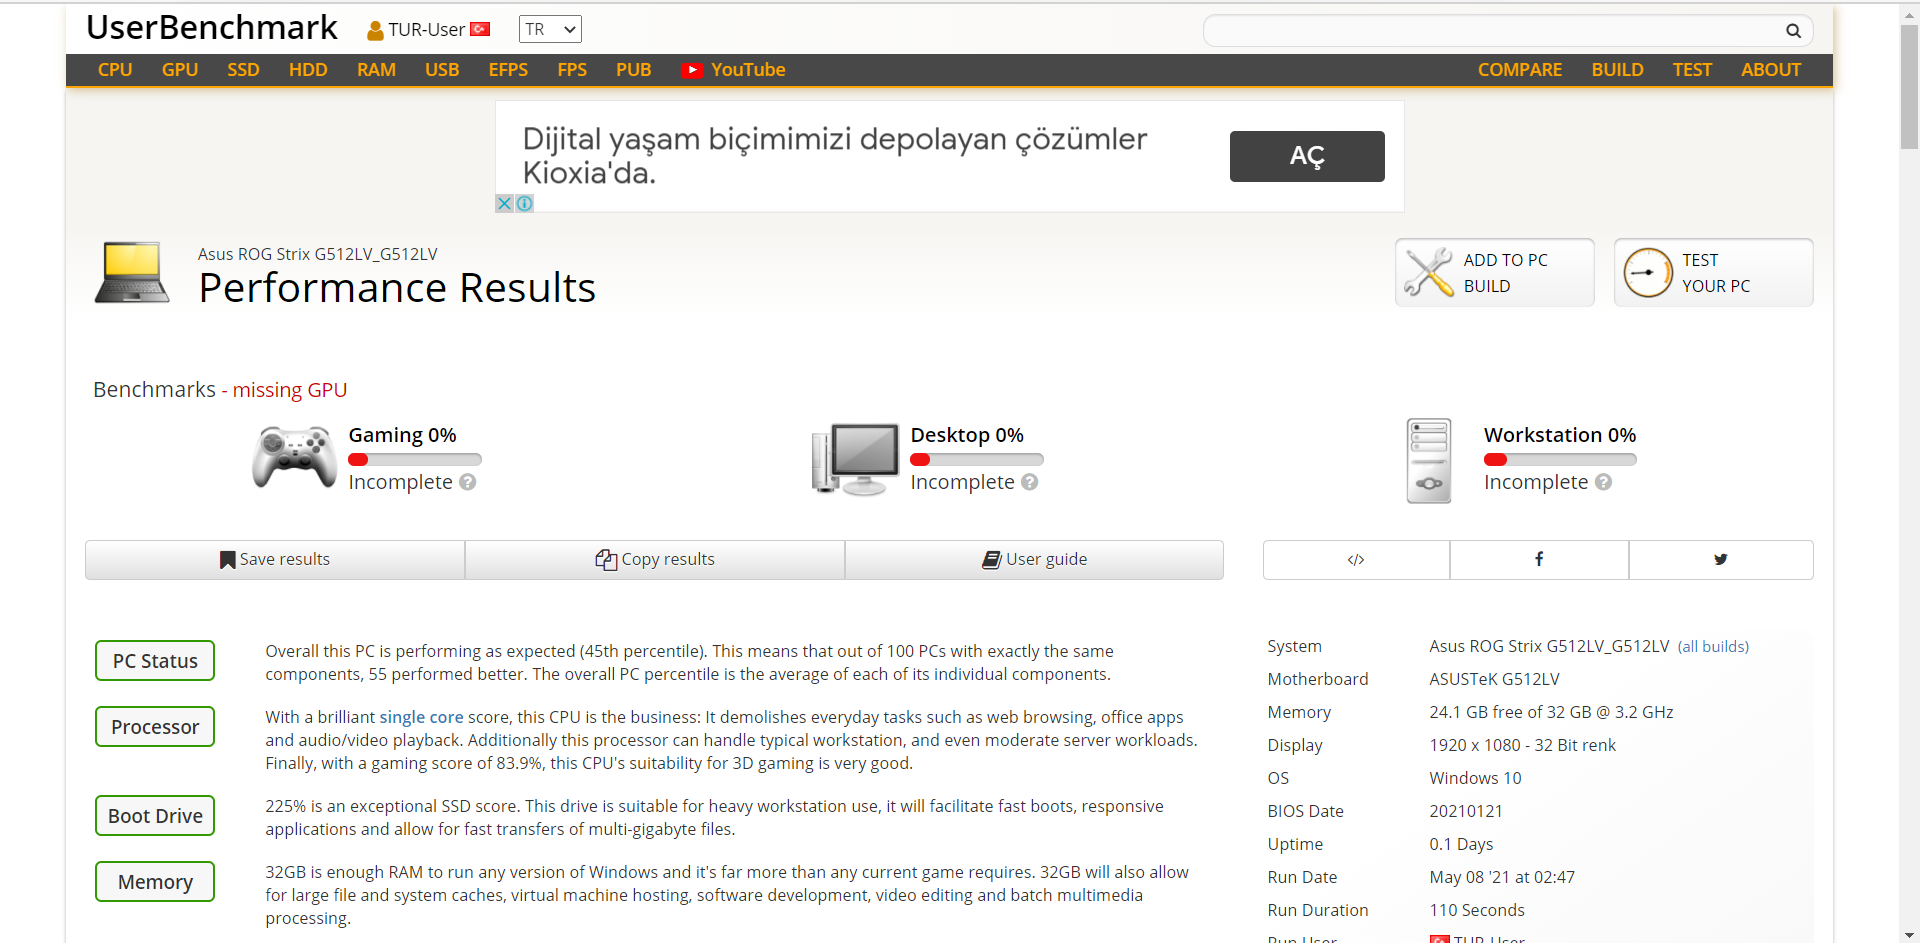Click the Memory button

click(x=155, y=882)
